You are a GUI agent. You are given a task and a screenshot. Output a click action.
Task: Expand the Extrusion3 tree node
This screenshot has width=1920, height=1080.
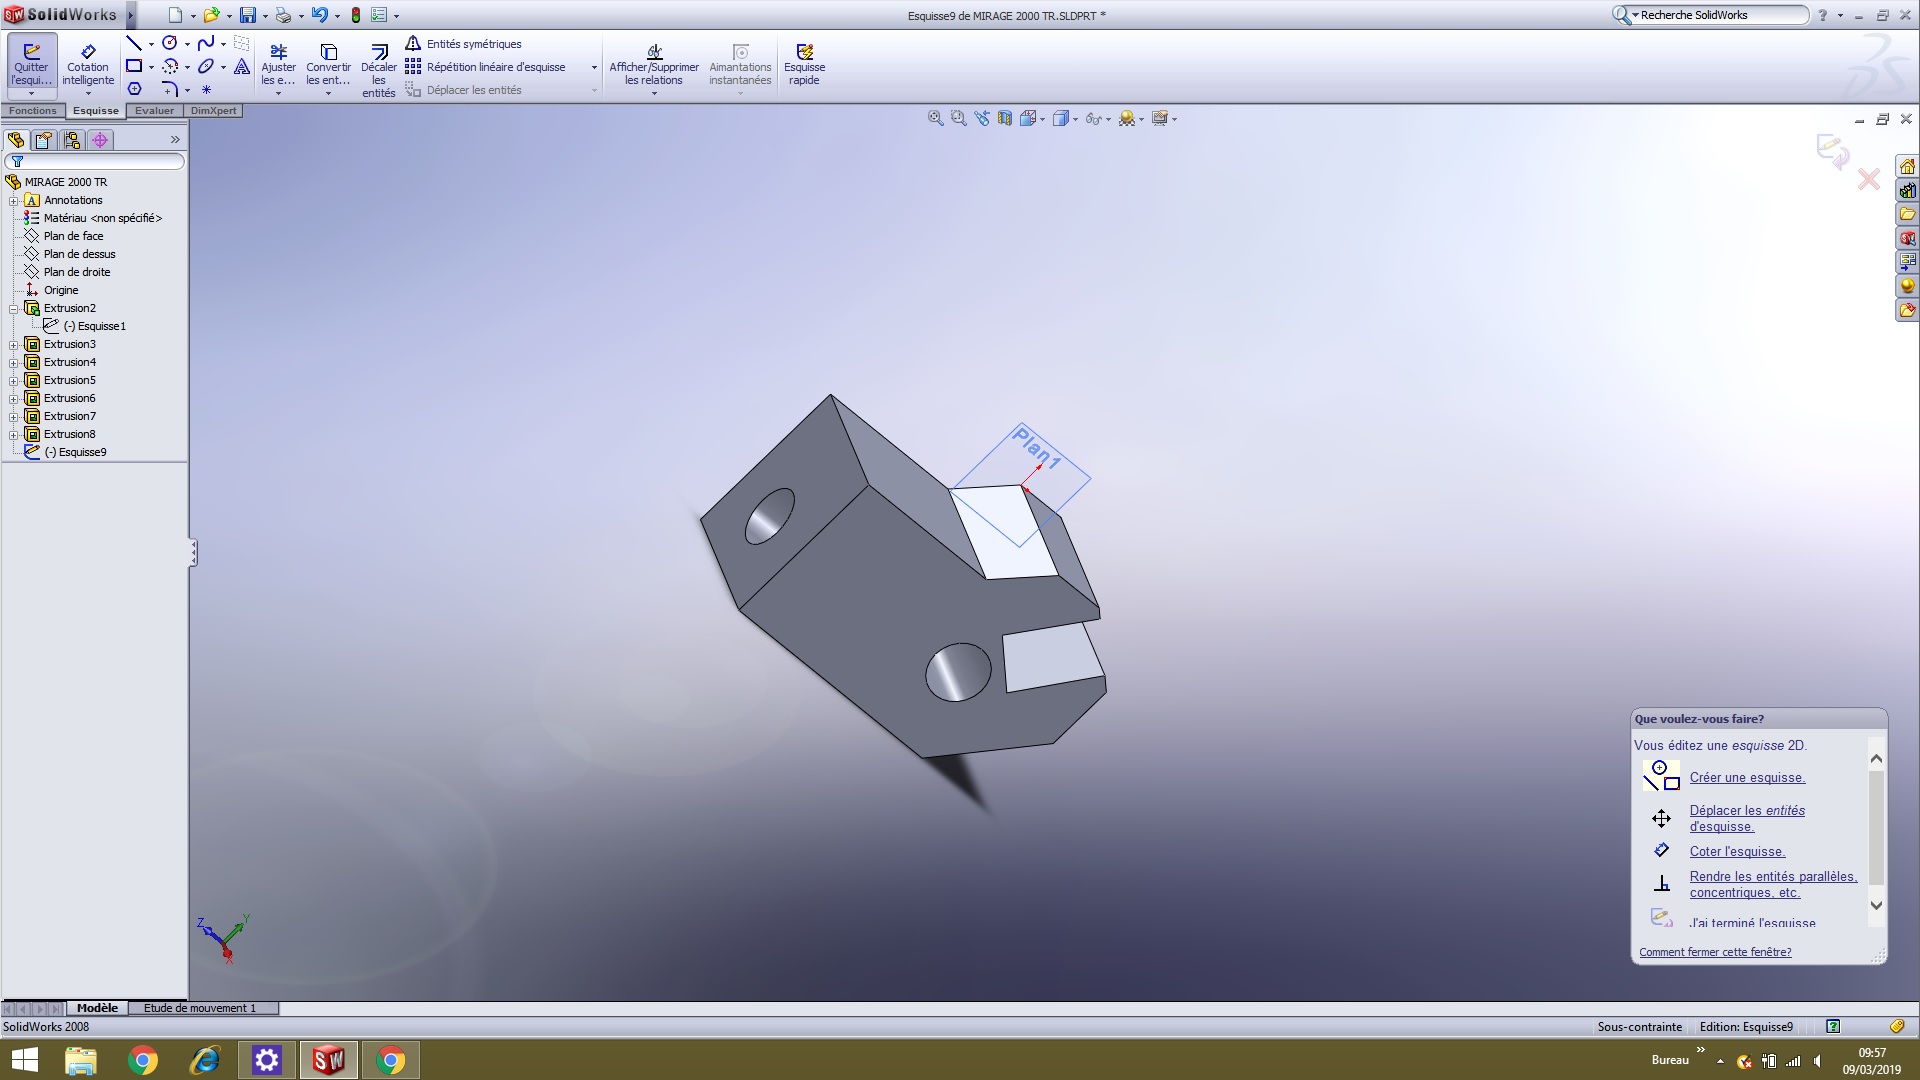[x=14, y=344]
